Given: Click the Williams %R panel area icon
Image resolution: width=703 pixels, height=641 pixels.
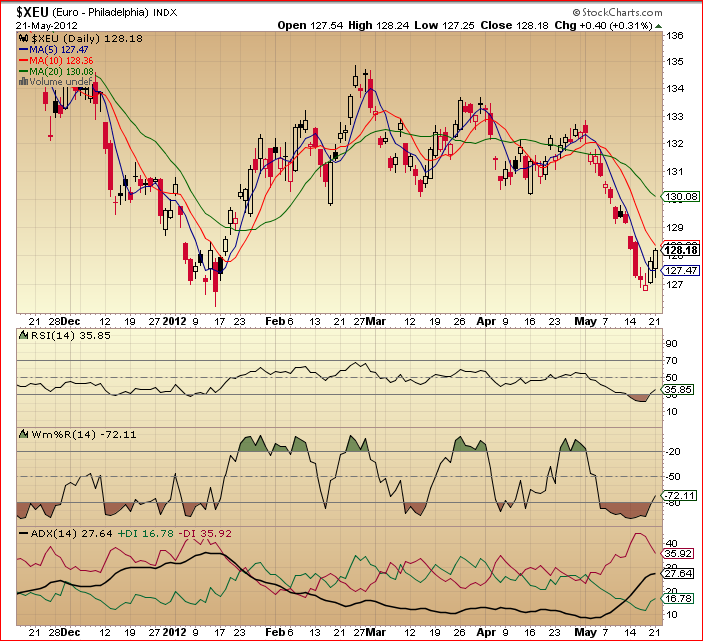Looking at the screenshot, I should coord(24,434).
